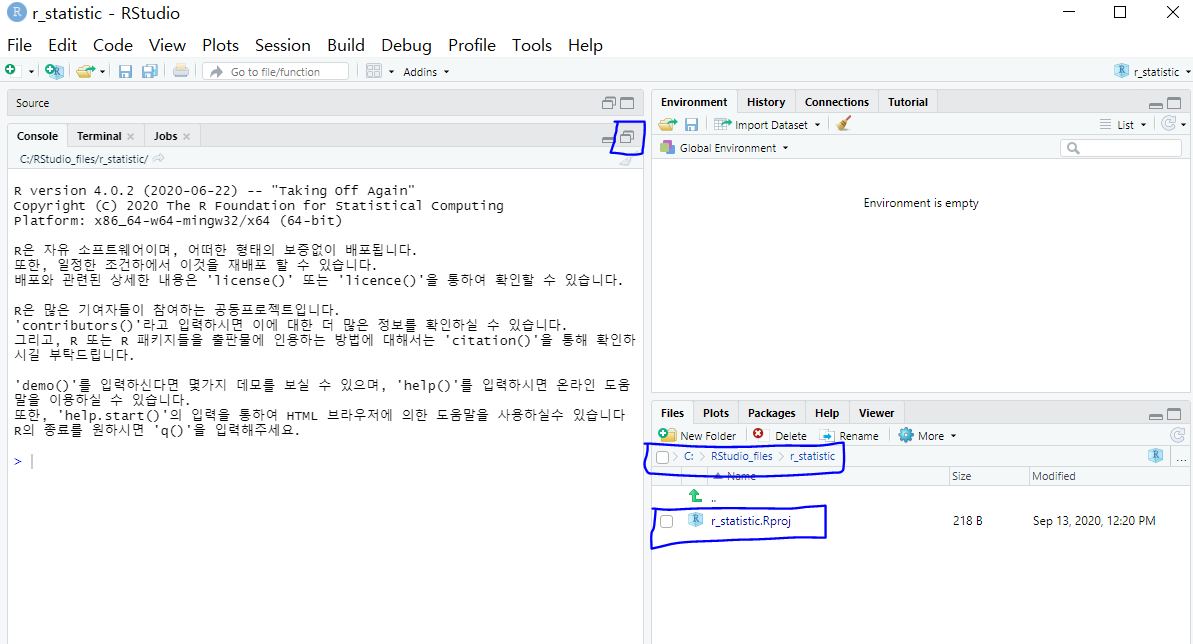Restore the Source pane

(609, 103)
